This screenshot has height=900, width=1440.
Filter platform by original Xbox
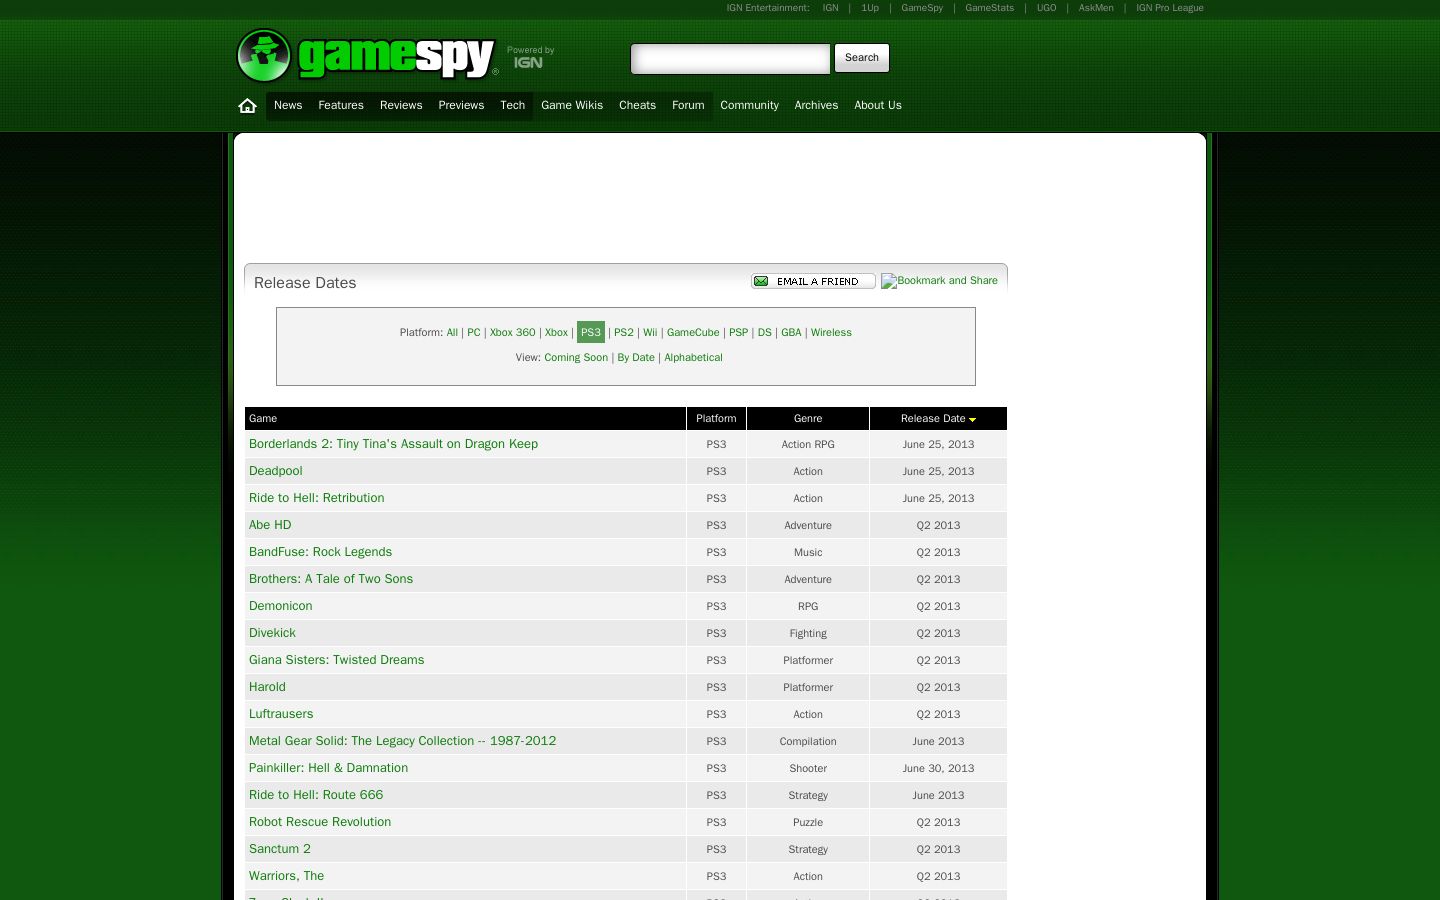pos(556,333)
